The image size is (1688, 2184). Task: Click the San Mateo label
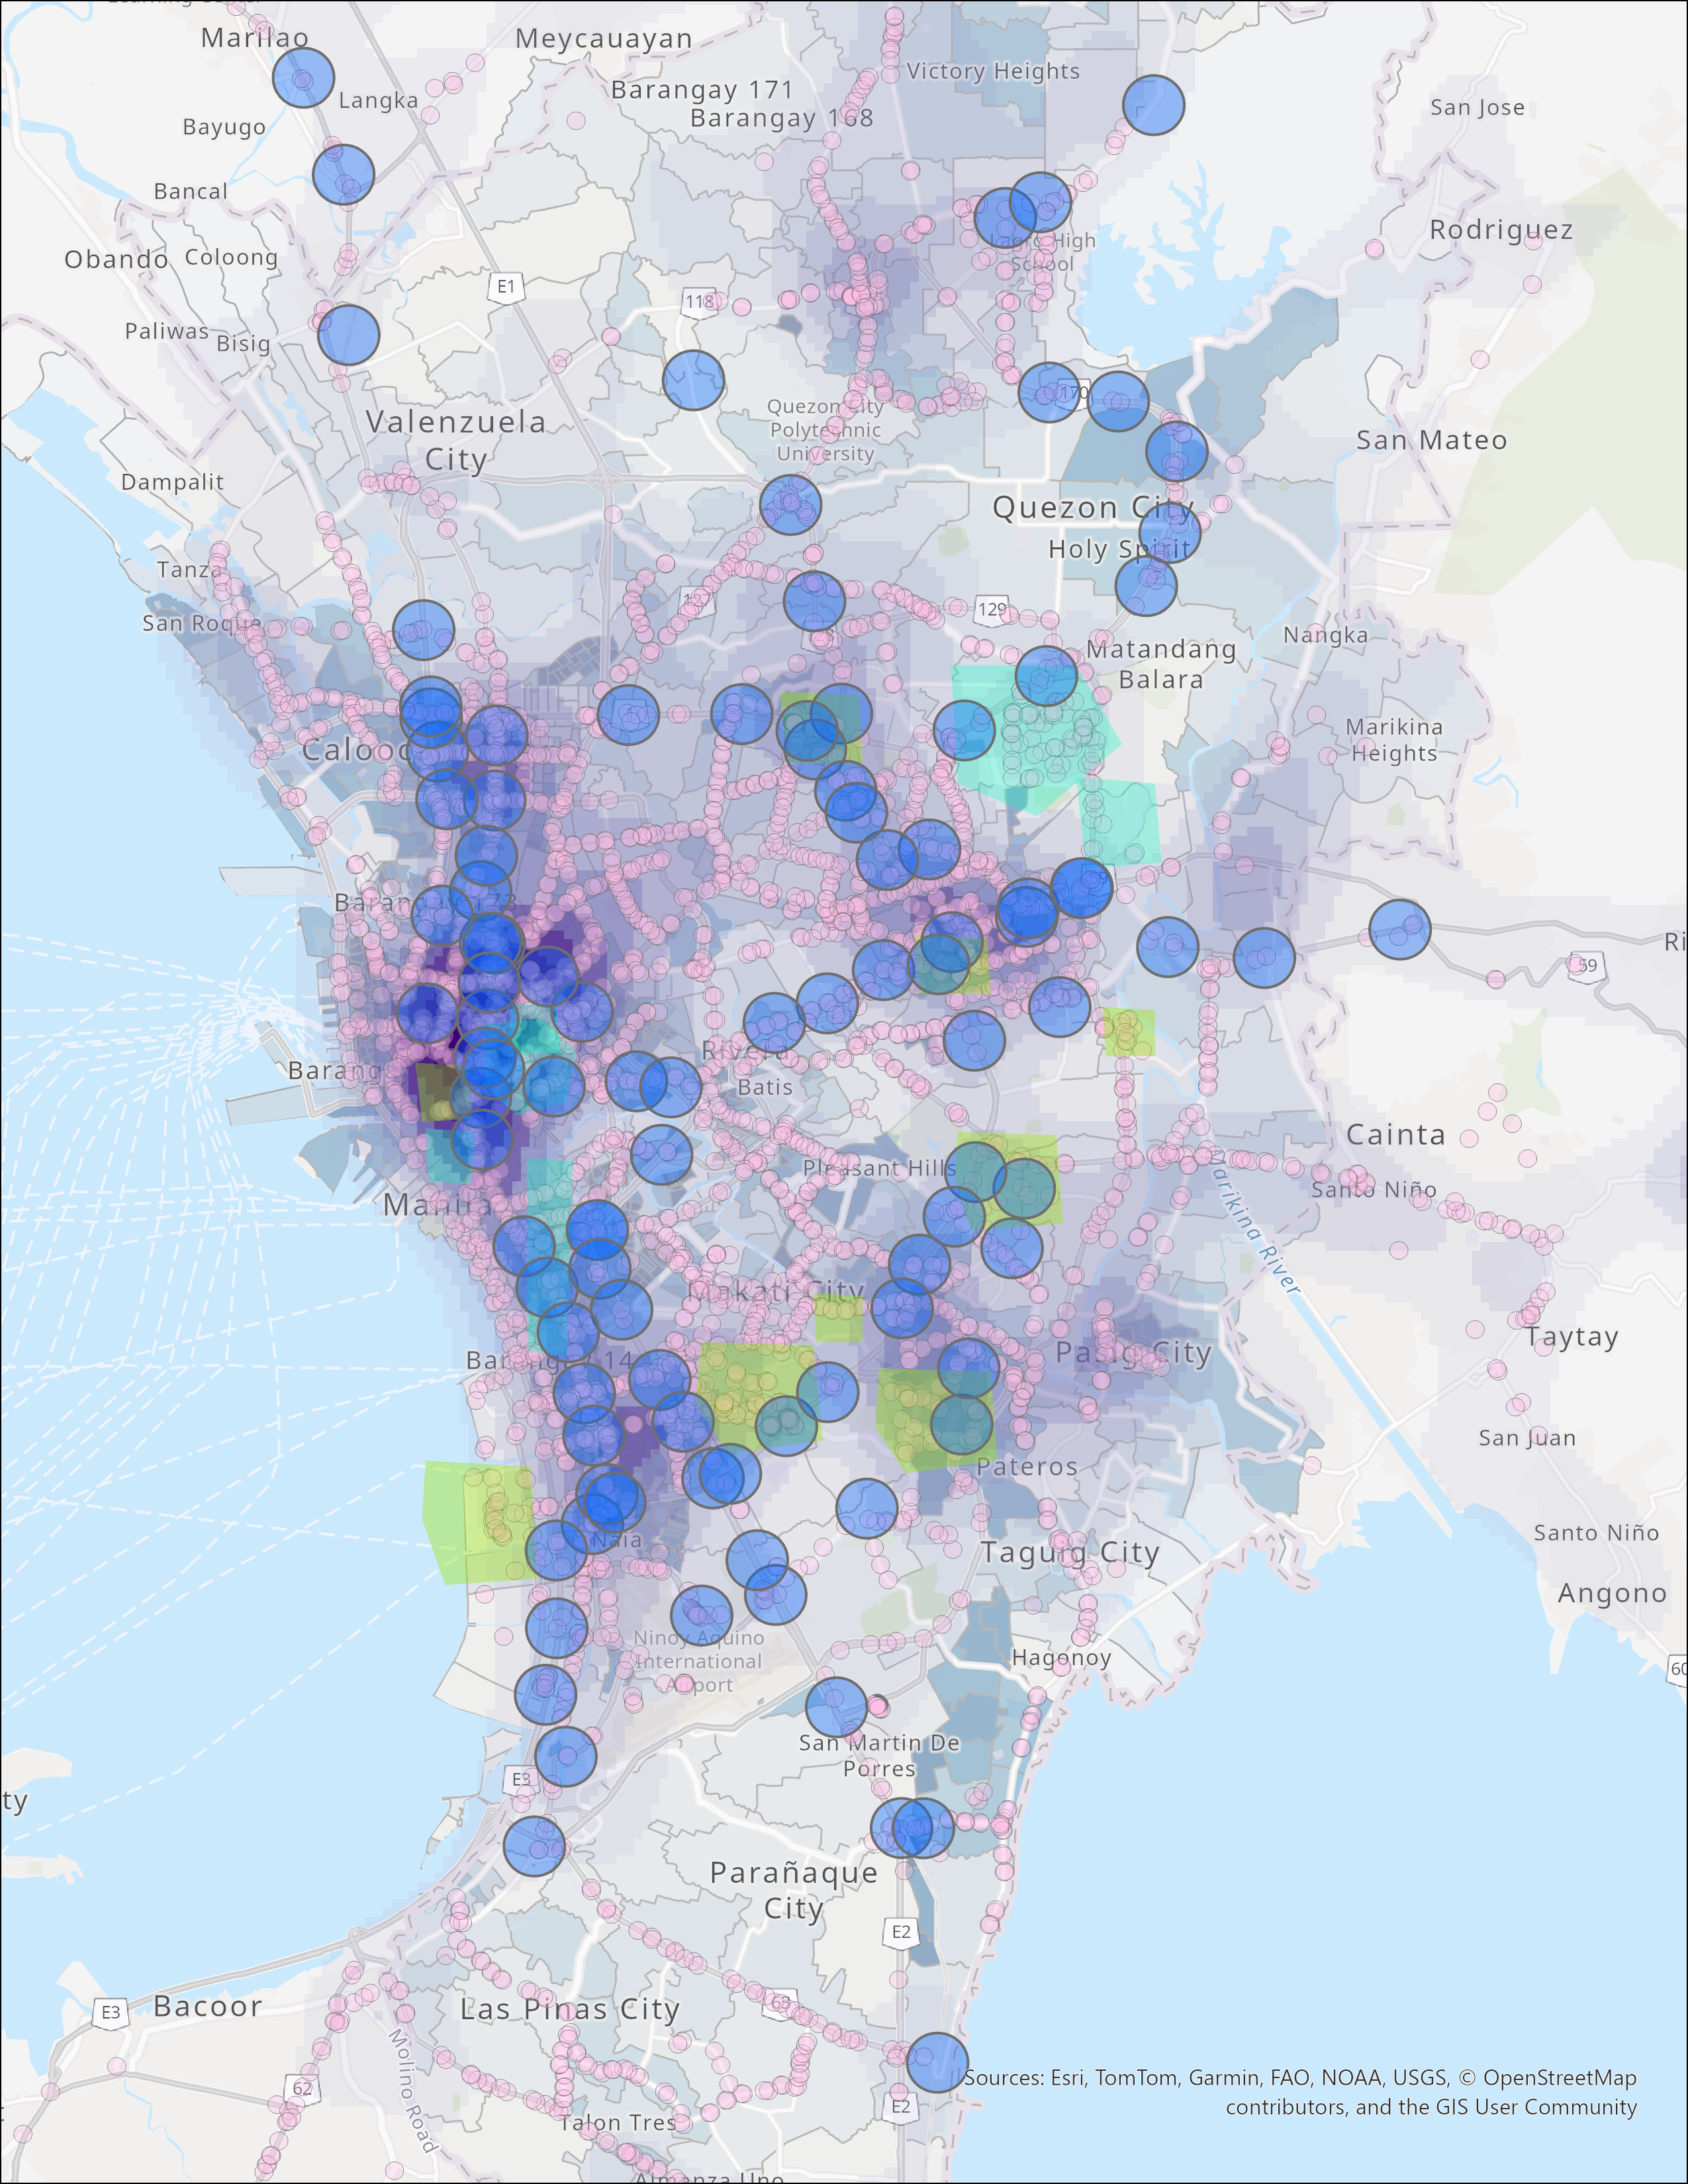[x=1431, y=440]
